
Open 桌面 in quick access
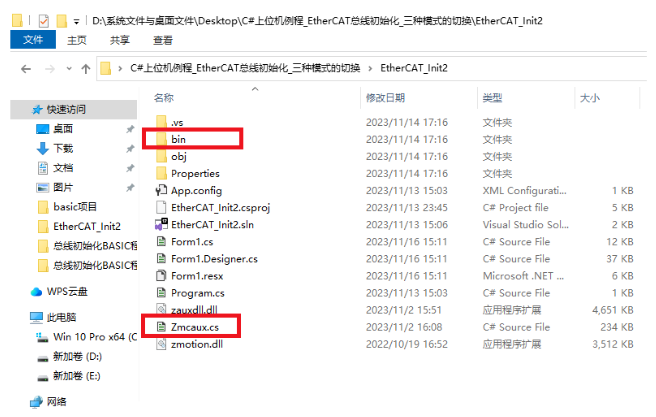click(x=63, y=129)
